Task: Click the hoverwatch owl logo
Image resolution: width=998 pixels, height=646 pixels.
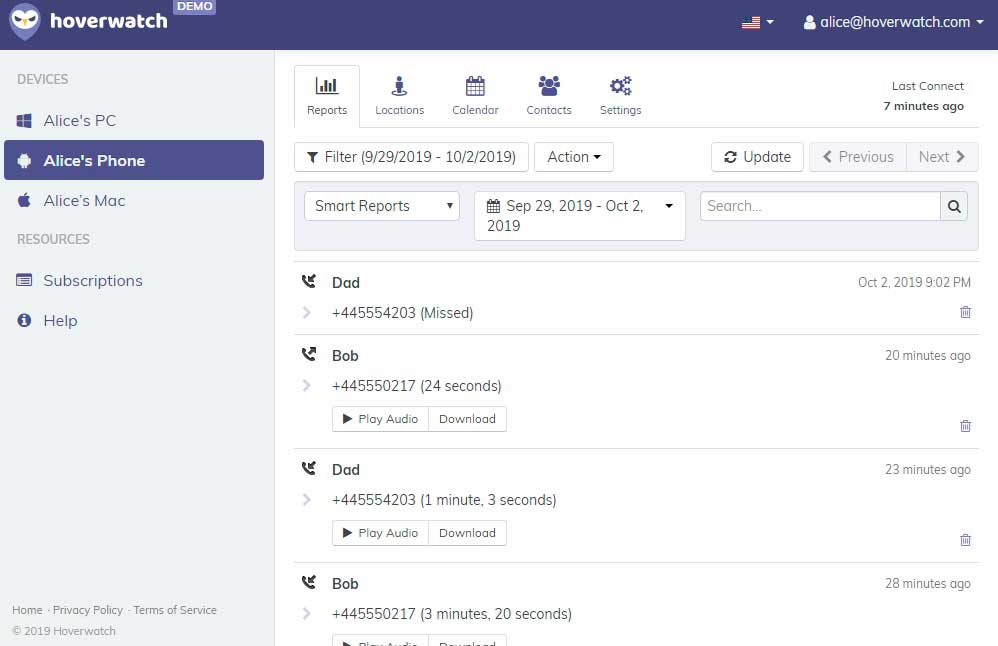Action: pyautogui.click(x=25, y=21)
